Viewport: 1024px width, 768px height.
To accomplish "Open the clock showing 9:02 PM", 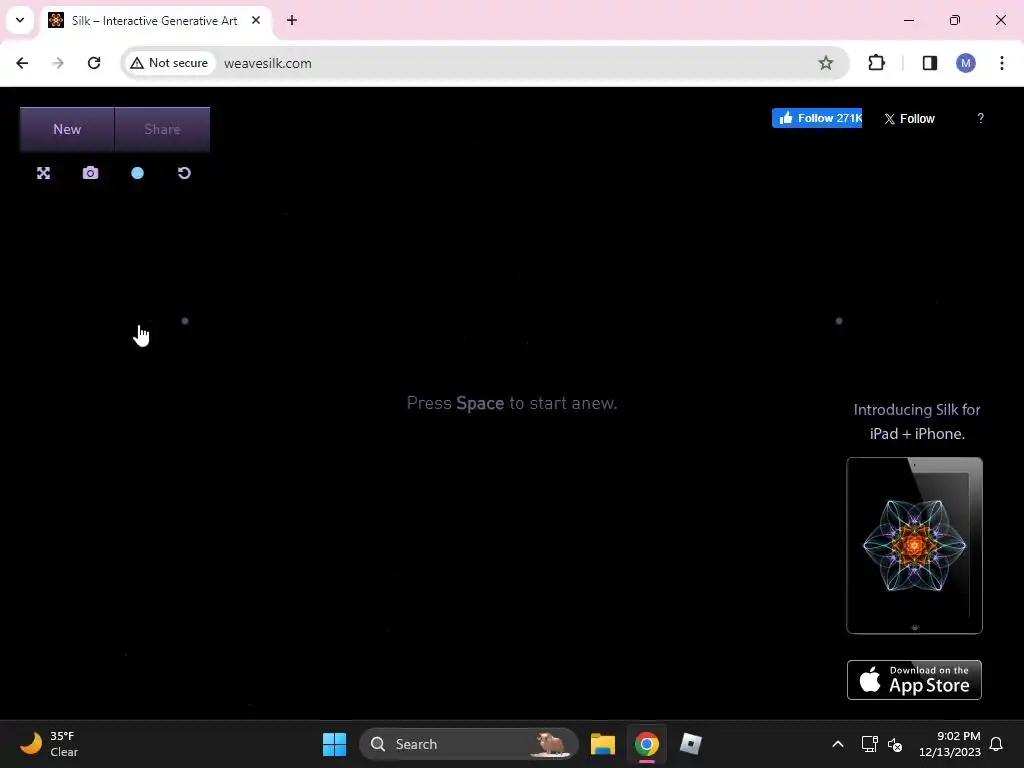I will (x=950, y=744).
